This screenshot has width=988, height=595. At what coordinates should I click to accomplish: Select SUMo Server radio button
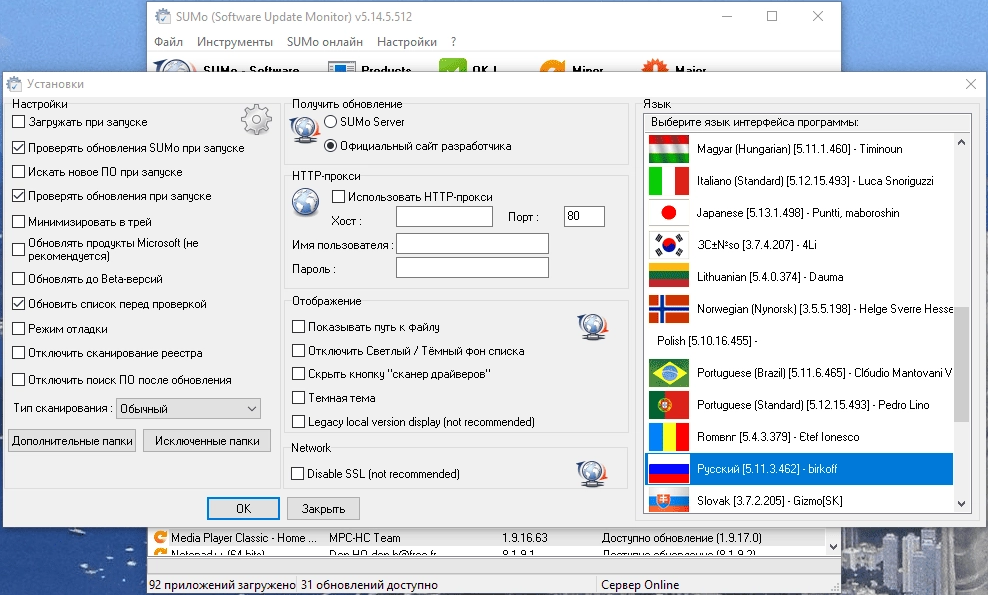[x=330, y=122]
